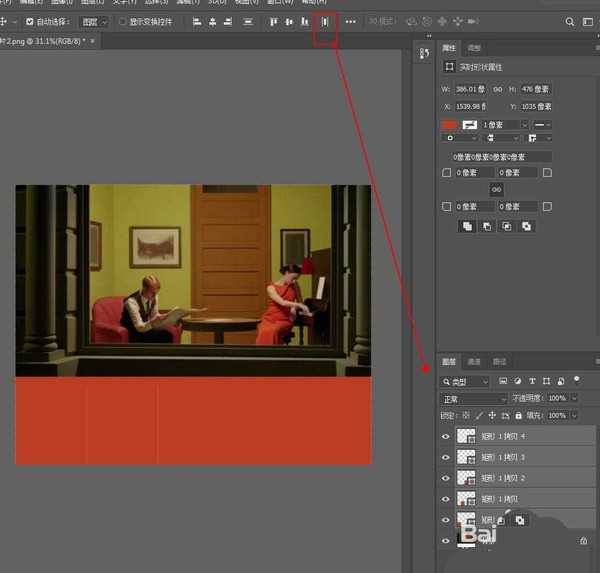Viewport: 600px width, 573px height.
Task: Toggle the 自动选择 auto-select checkbox
Action: click(30, 21)
